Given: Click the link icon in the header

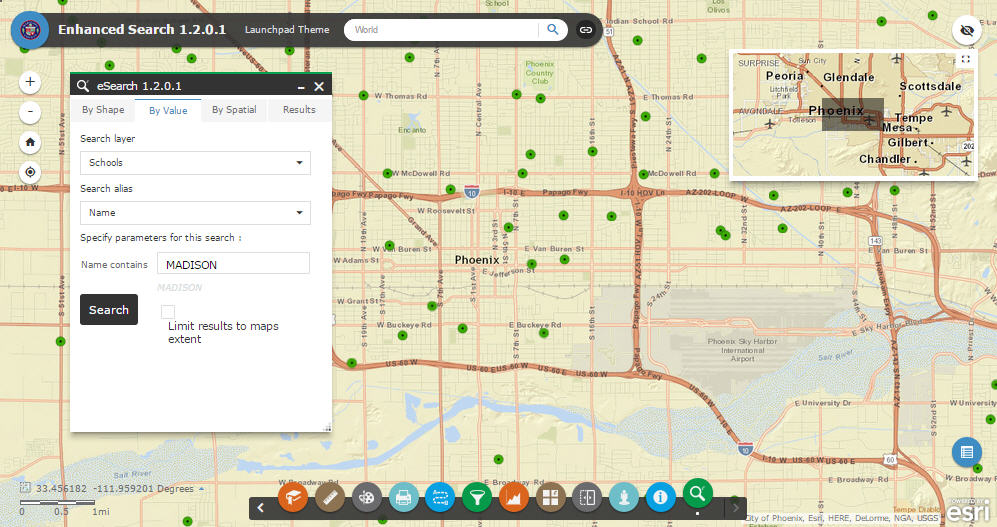Looking at the screenshot, I should click(x=586, y=30).
